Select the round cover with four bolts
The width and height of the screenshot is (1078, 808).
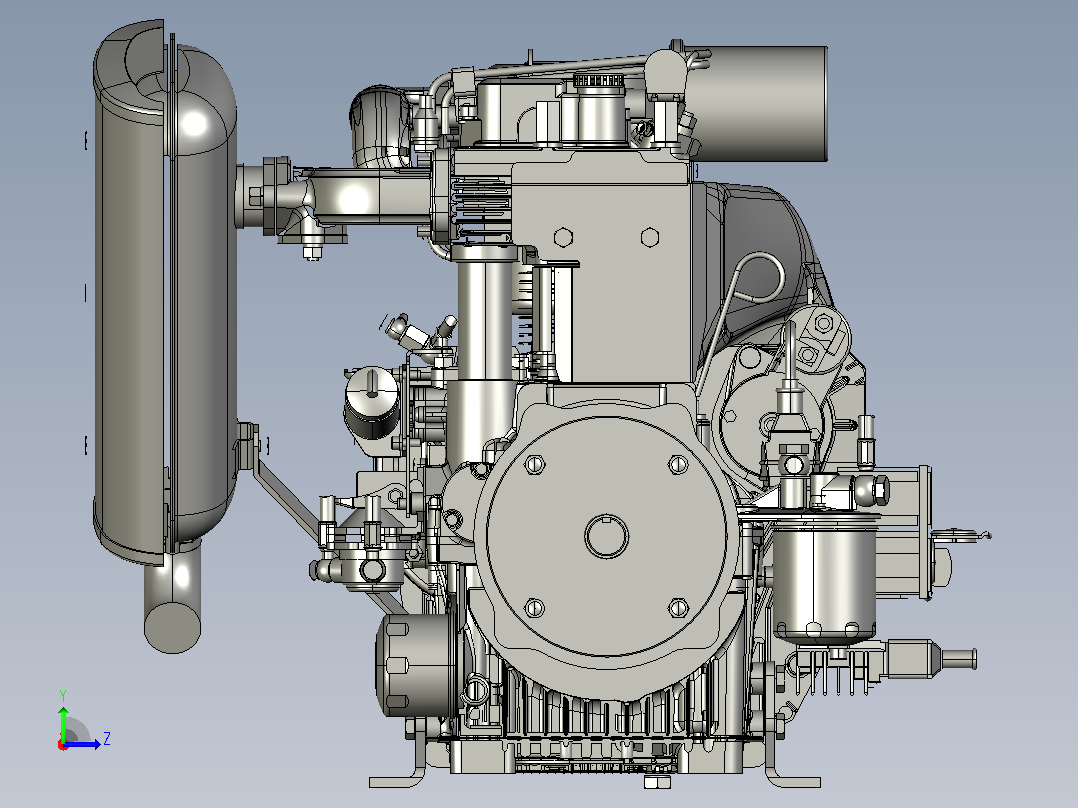point(606,536)
